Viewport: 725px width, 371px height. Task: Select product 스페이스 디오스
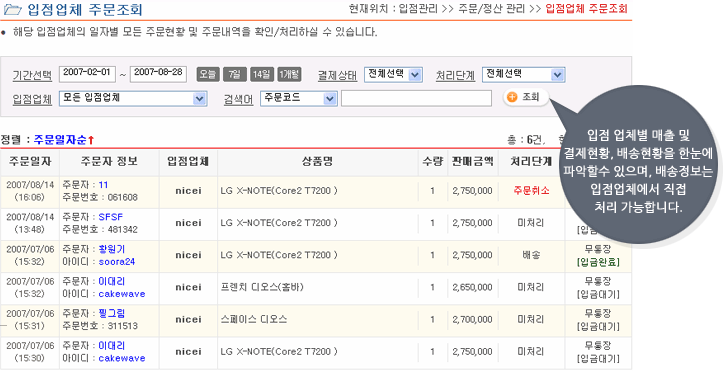(254, 319)
